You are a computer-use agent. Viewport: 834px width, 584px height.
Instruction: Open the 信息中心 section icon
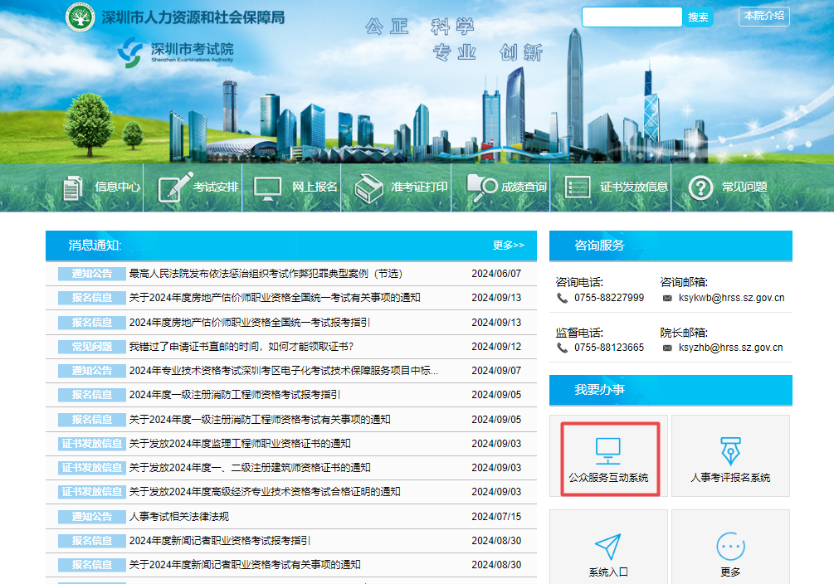[73, 188]
